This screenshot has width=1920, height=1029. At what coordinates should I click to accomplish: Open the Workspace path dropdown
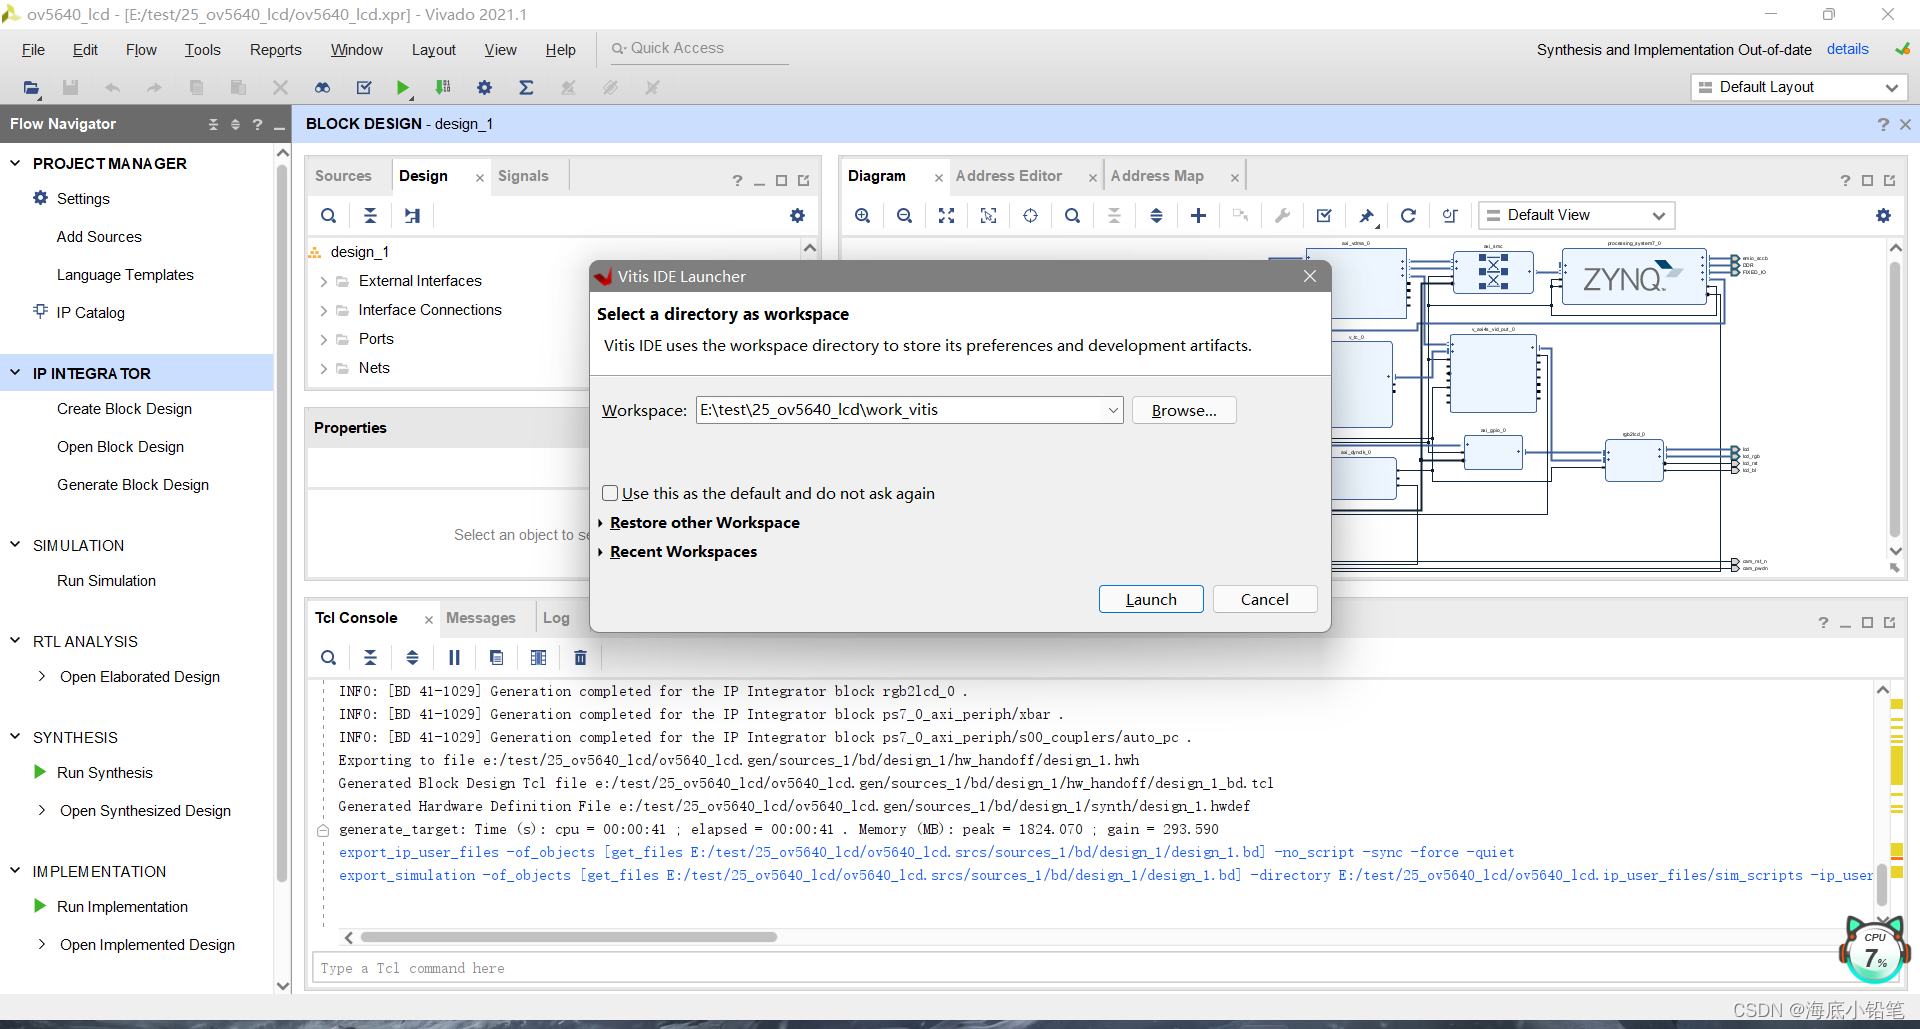point(1113,410)
